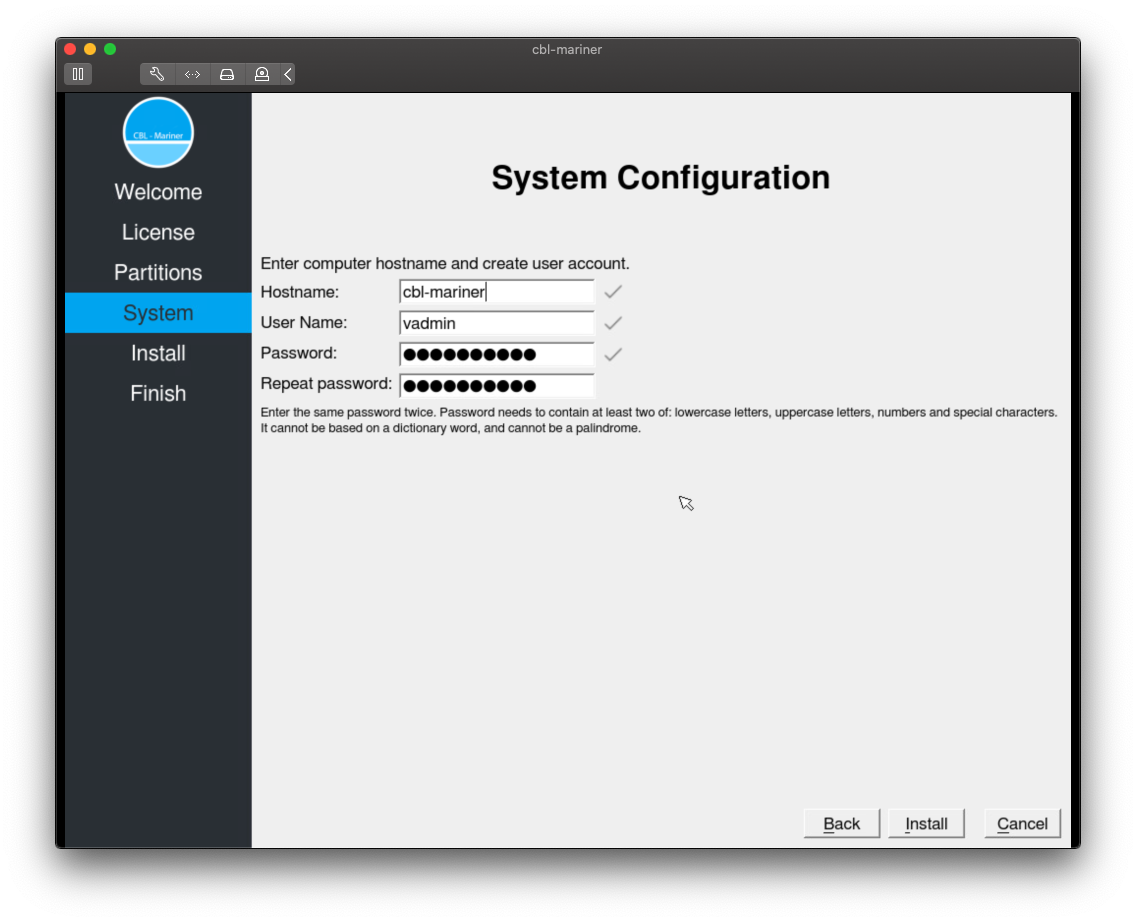Collapse the toolbar chevron arrow
1136x922 pixels.
point(288,74)
